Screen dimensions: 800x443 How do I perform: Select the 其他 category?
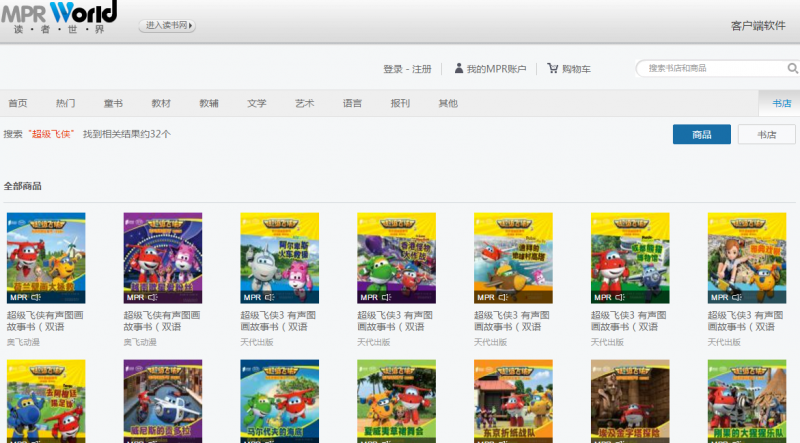pyautogui.click(x=448, y=103)
